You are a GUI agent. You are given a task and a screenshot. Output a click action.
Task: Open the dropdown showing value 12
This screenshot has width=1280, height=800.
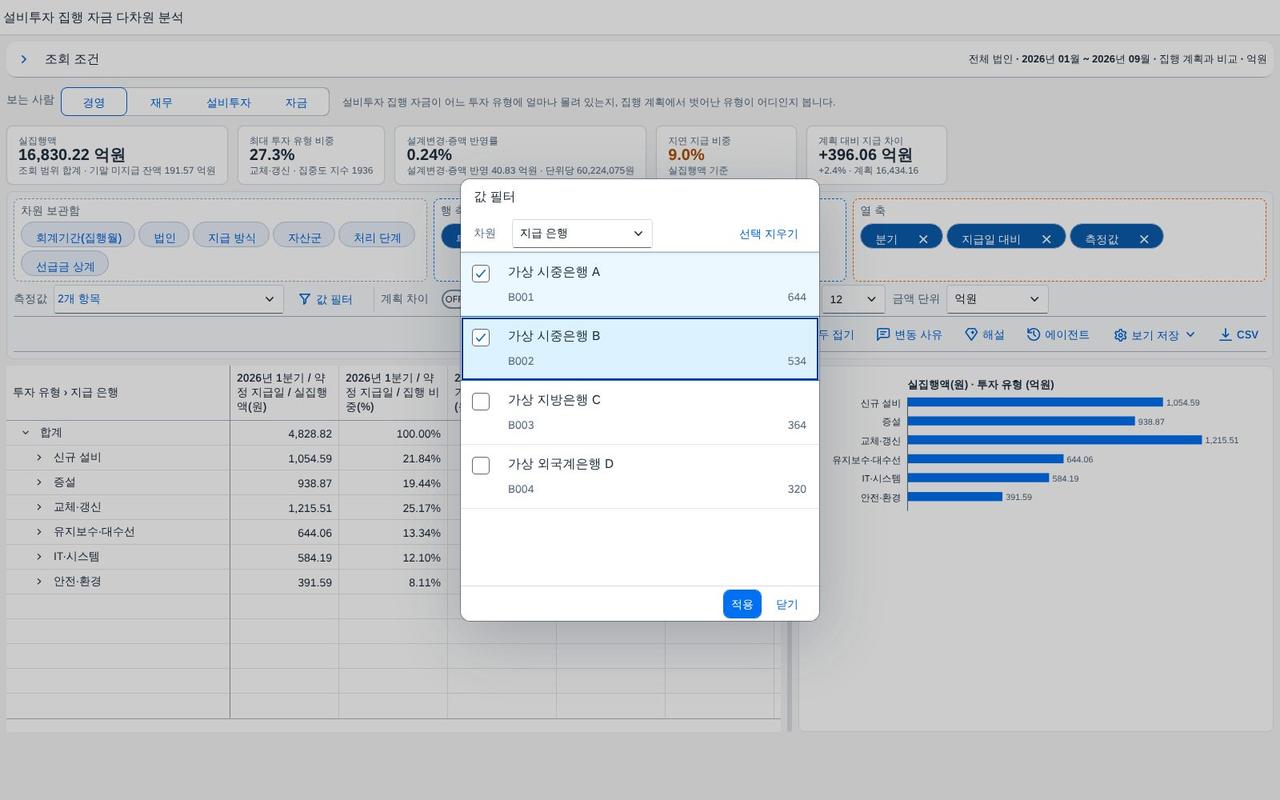pos(852,299)
